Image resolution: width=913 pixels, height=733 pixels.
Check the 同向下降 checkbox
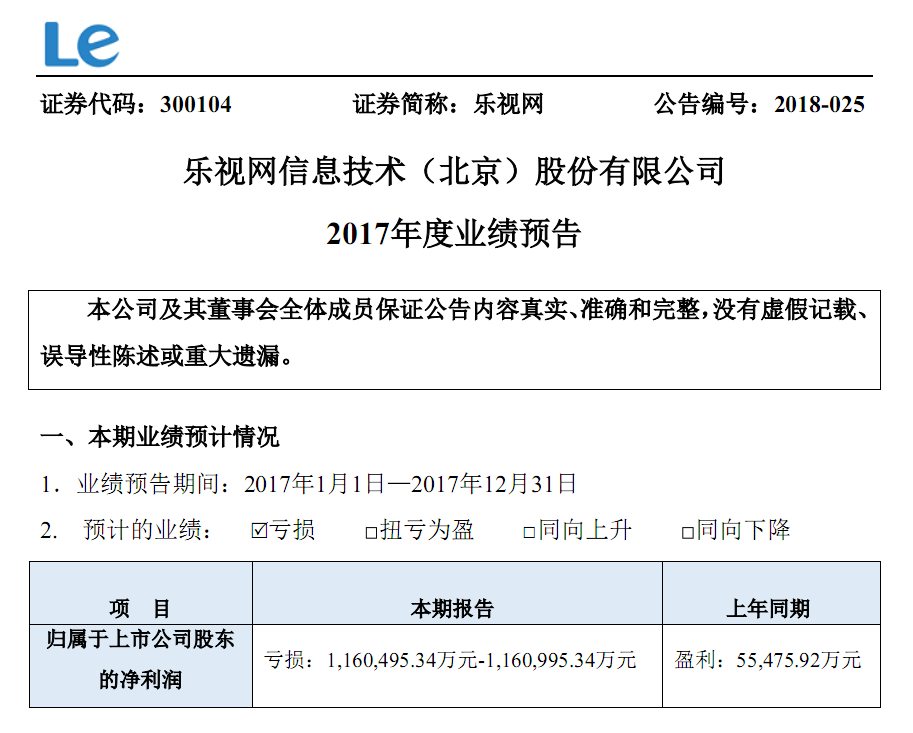[x=688, y=533]
